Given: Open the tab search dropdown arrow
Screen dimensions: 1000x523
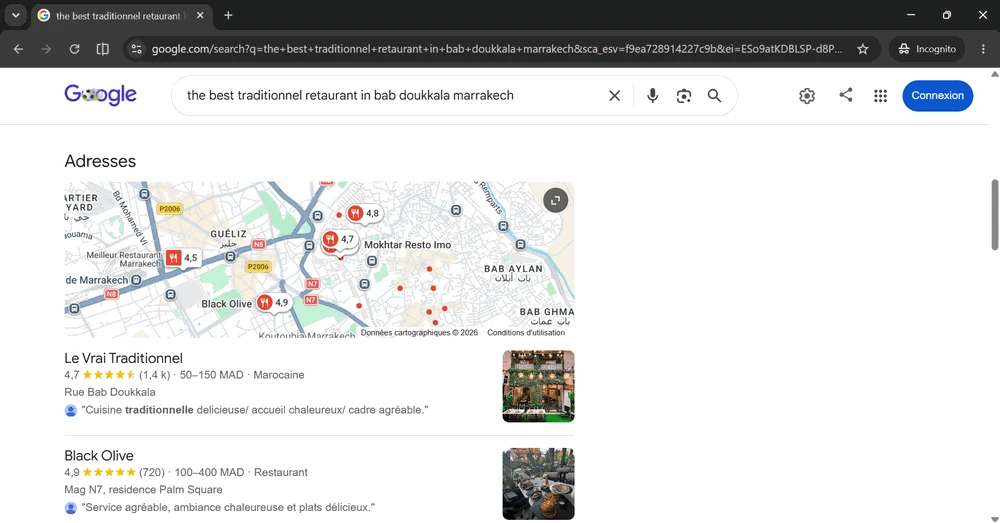Looking at the screenshot, I should [x=16, y=15].
